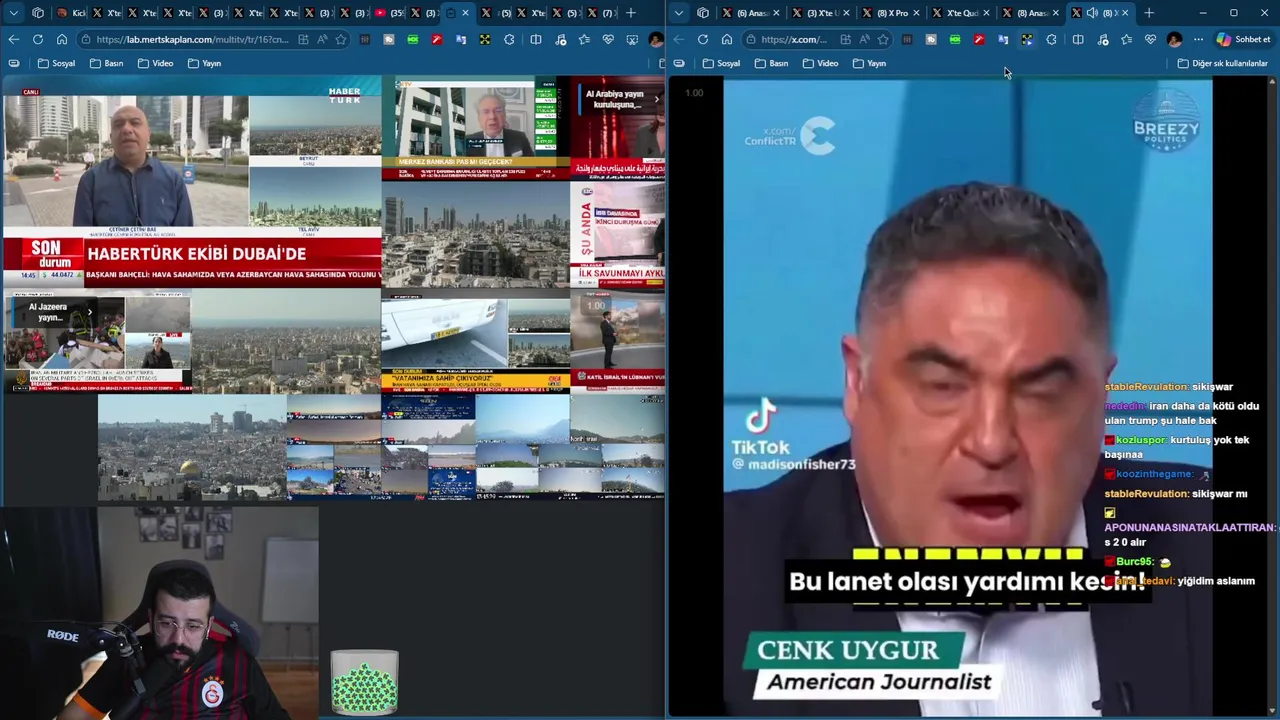Reload the lab.mertskaplan.com page
The width and height of the screenshot is (1280, 720).
[x=38, y=39]
